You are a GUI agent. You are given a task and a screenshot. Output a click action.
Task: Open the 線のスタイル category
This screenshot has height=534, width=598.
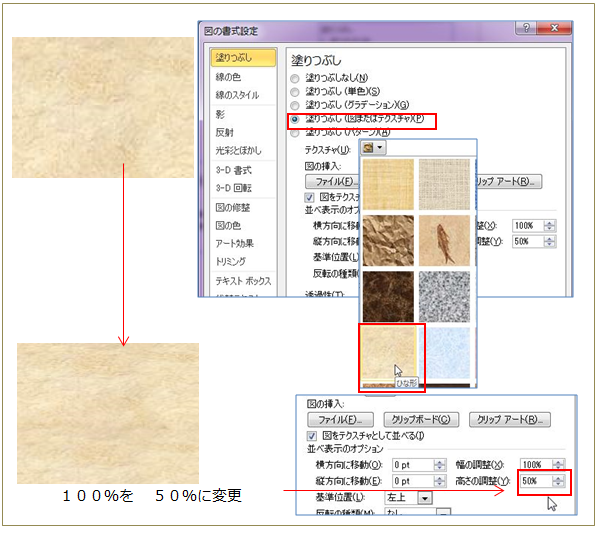237,95
